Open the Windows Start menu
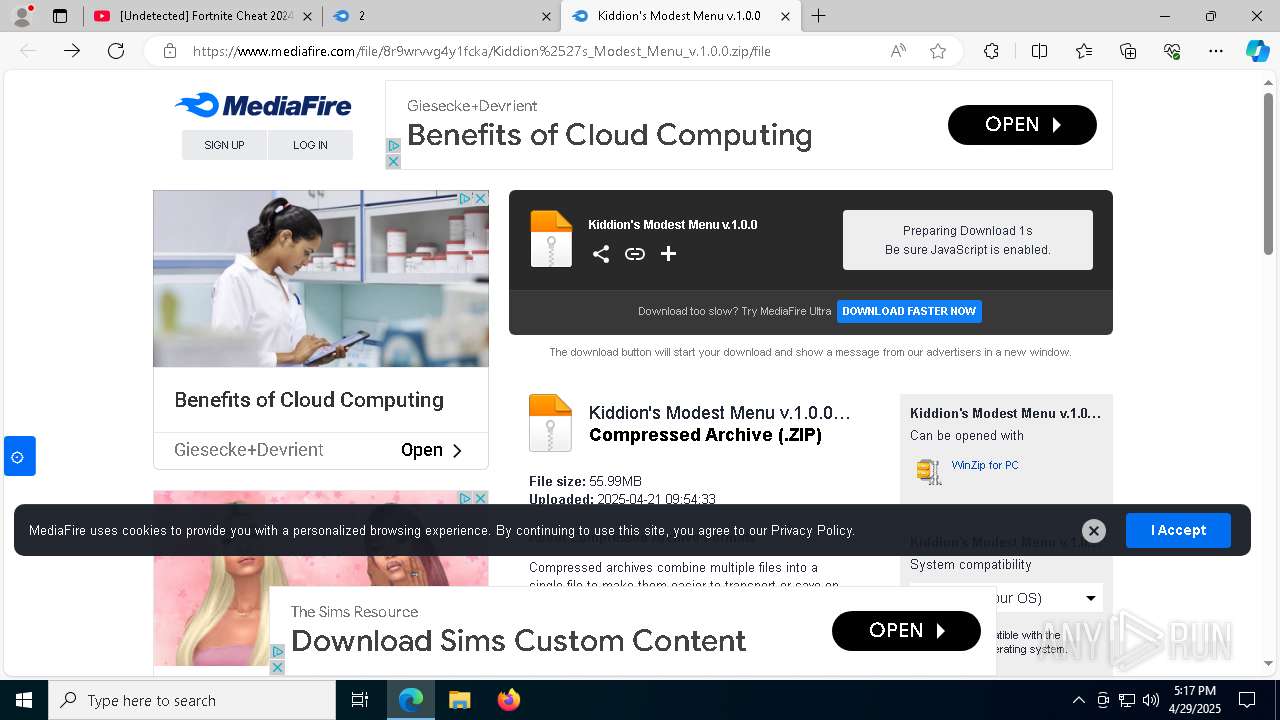Image resolution: width=1280 pixels, height=720 pixels. pos(24,700)
